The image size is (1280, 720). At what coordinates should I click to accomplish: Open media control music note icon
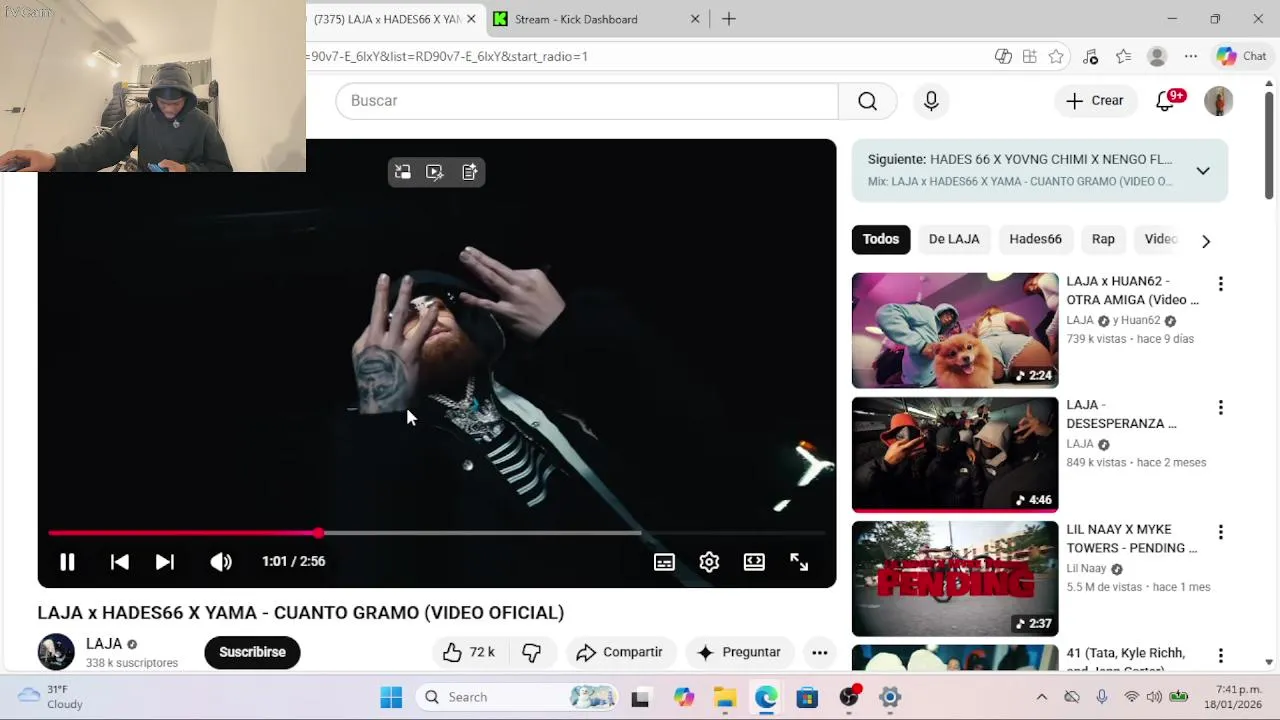click(1090, 56)
